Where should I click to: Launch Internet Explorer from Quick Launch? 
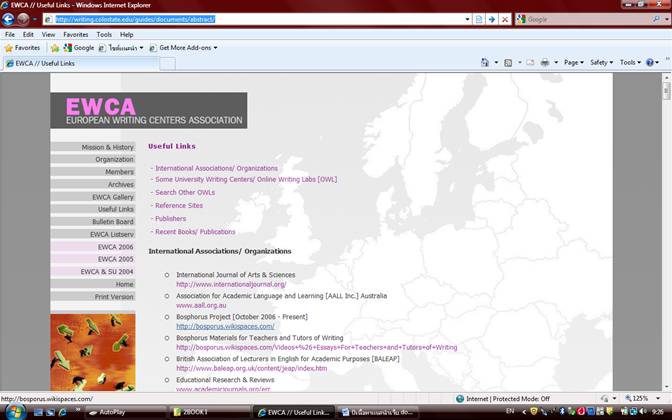pos(63,412)
